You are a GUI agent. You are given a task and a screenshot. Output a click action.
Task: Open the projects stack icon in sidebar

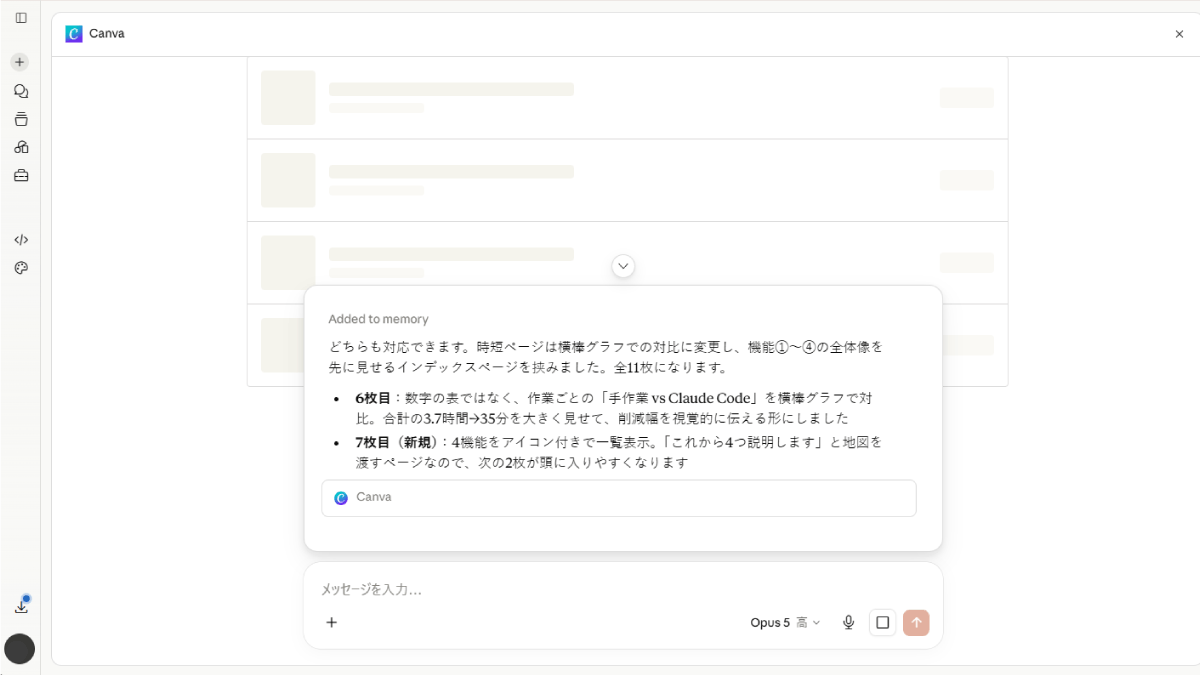[21, 119]
